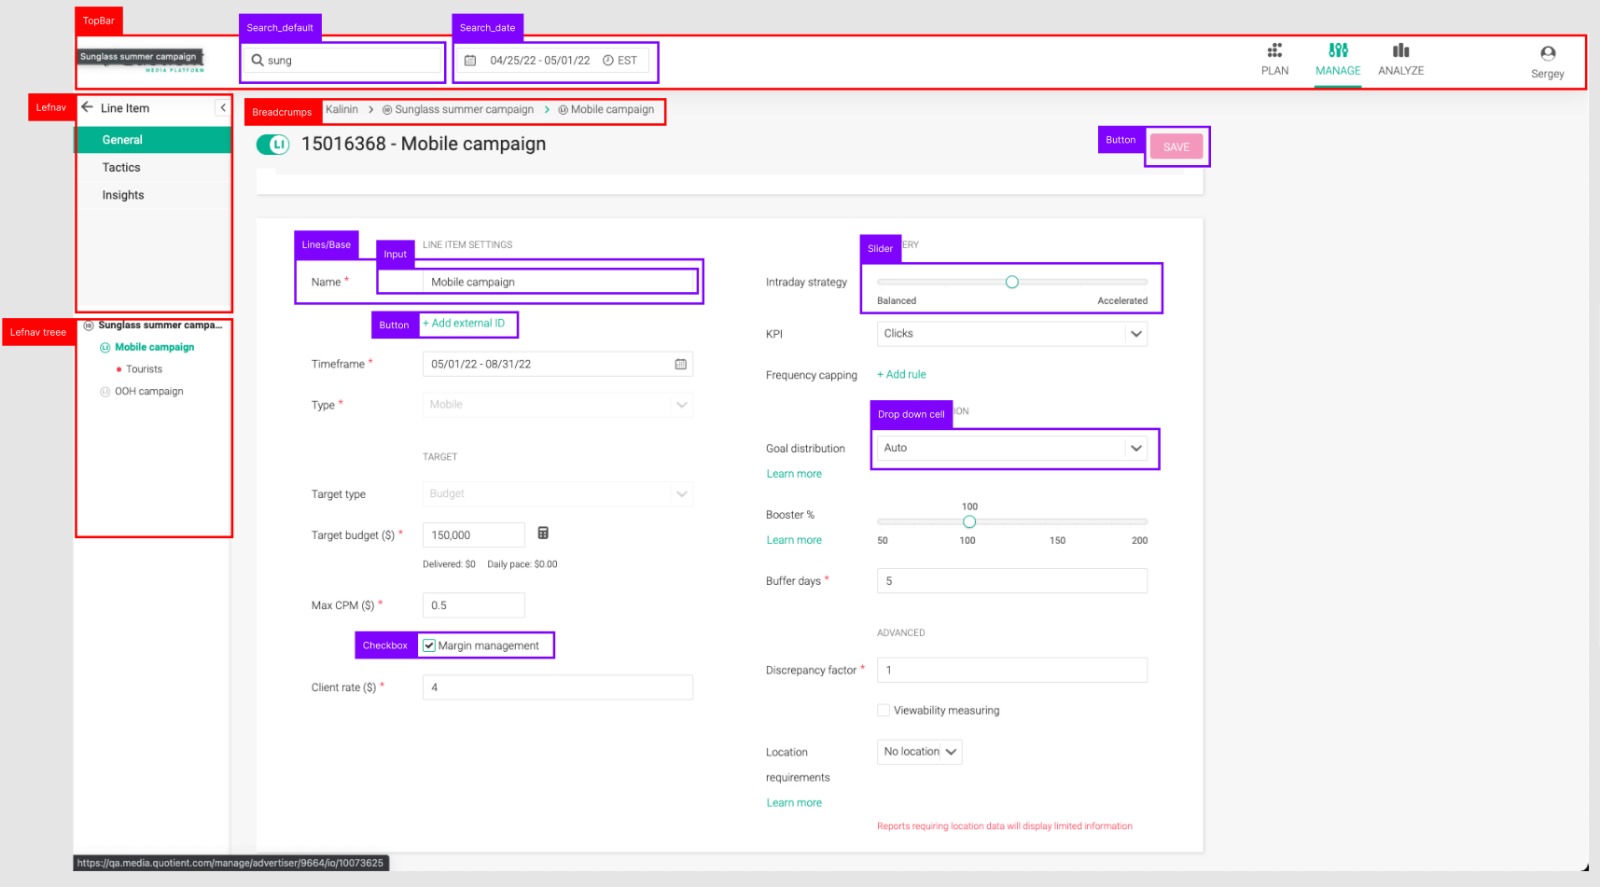Open the PLAN section icon
1600x887 pixels.
coord(1274,50)
